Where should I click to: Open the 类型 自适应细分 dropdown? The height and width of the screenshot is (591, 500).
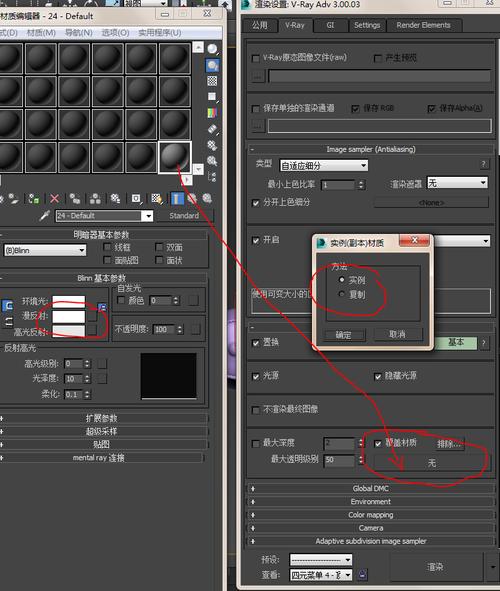point(324,165)
